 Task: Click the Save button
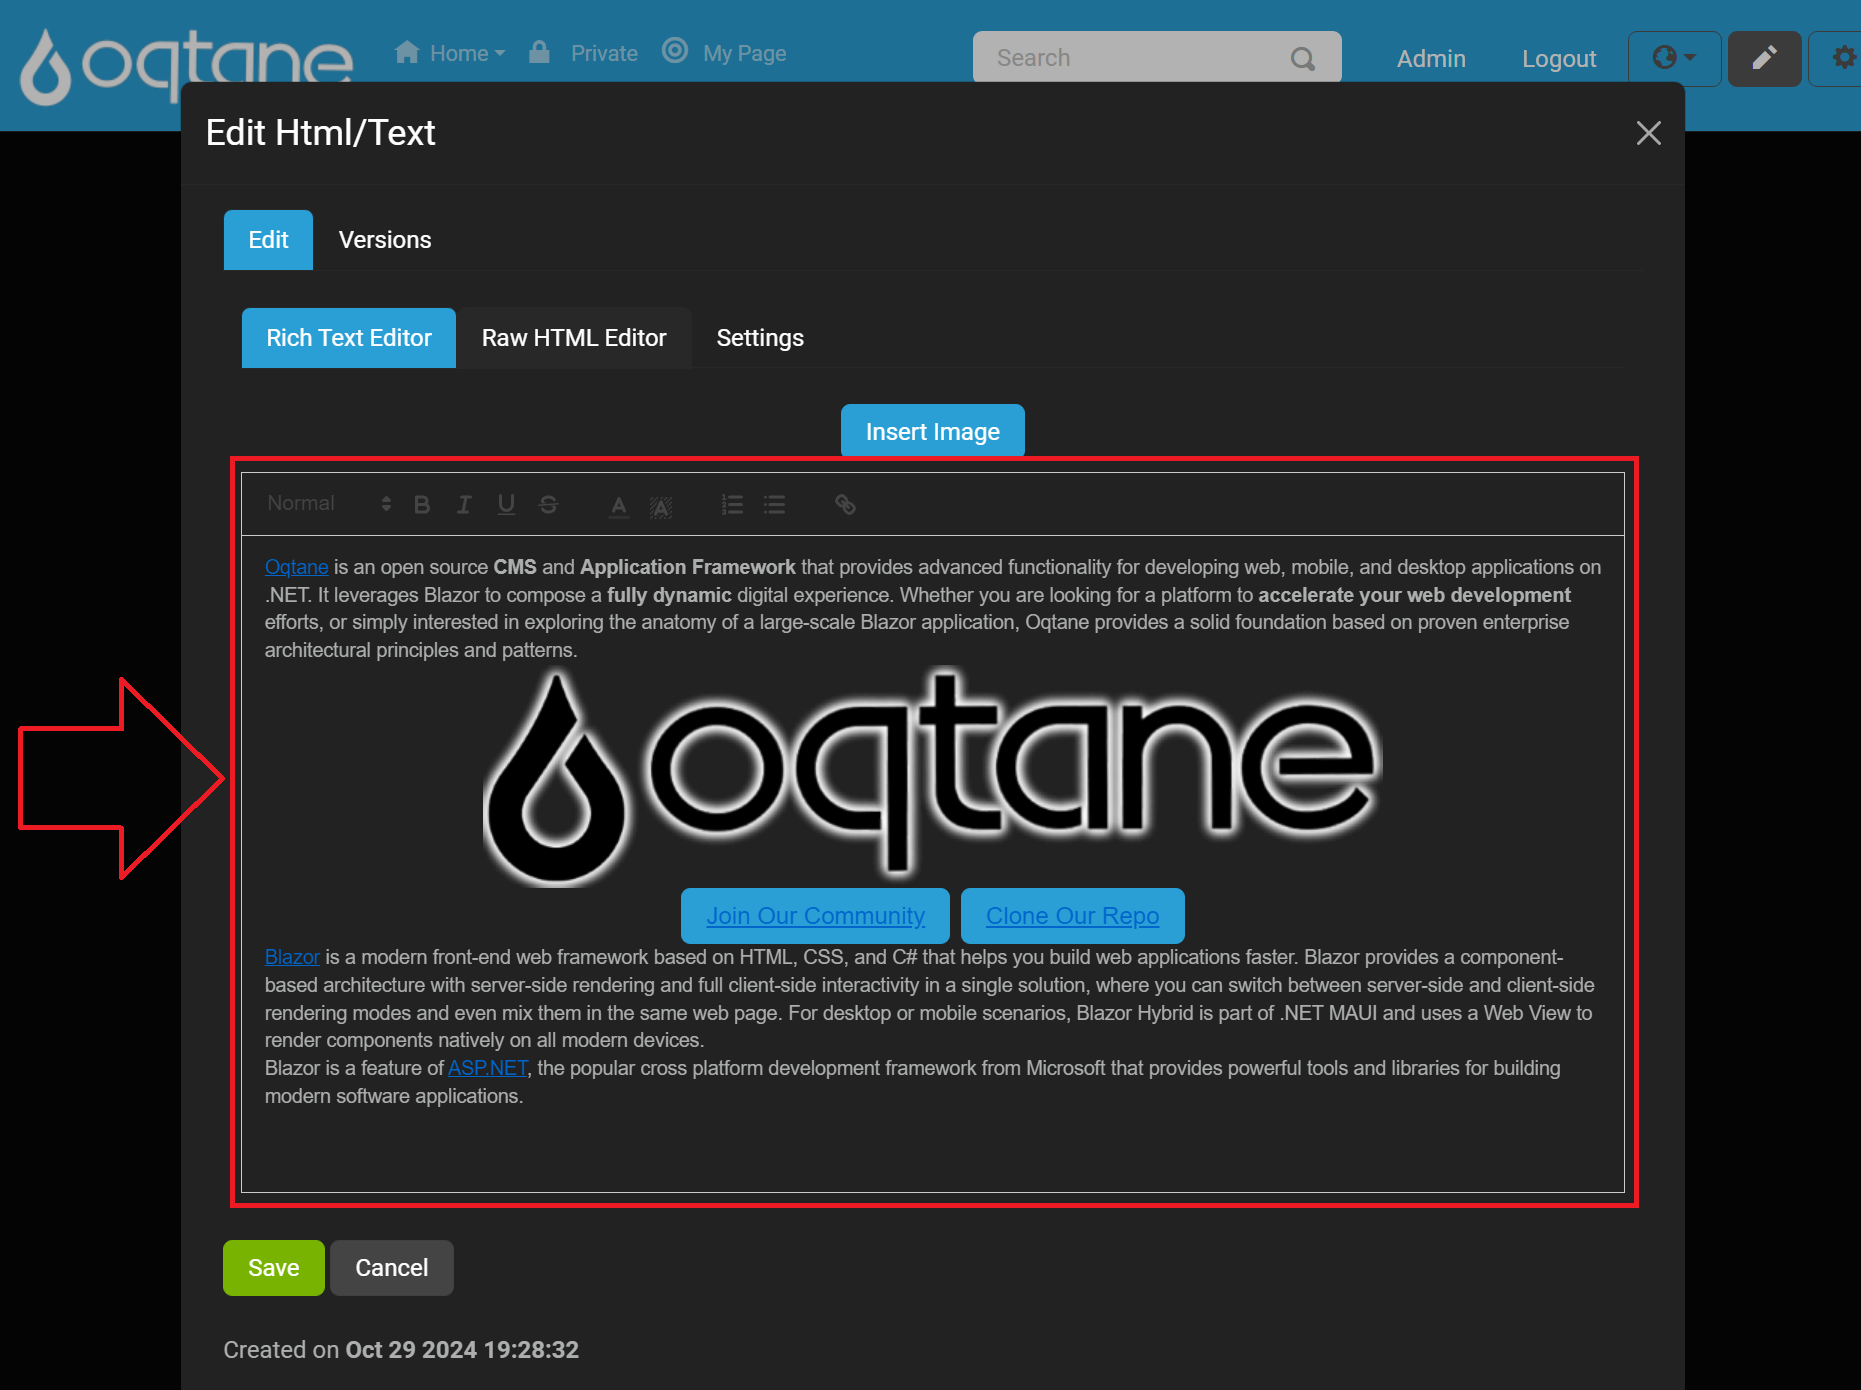tap(274, 1268)
